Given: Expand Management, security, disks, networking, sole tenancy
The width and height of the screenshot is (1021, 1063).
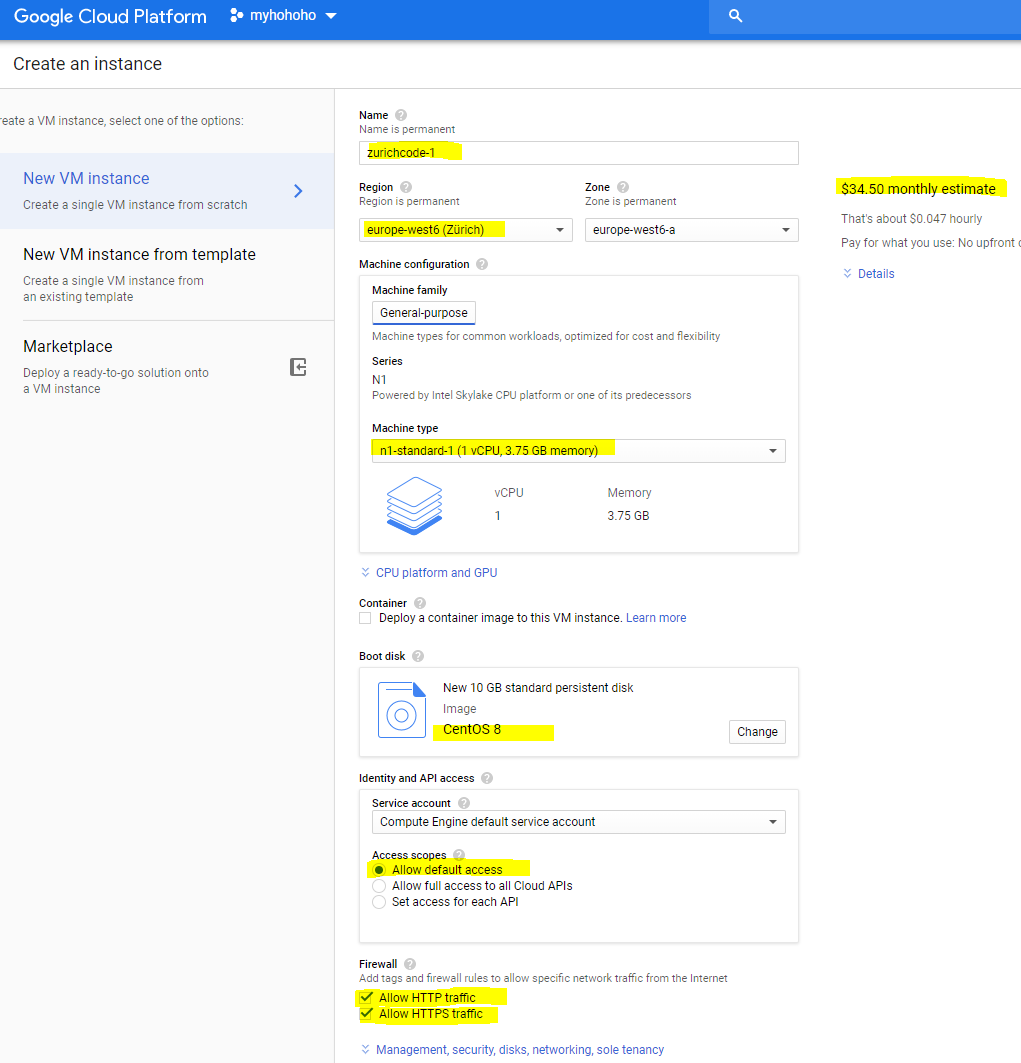Looking at the screenshot, I should pyautogui.click(x=513, y=1049).
